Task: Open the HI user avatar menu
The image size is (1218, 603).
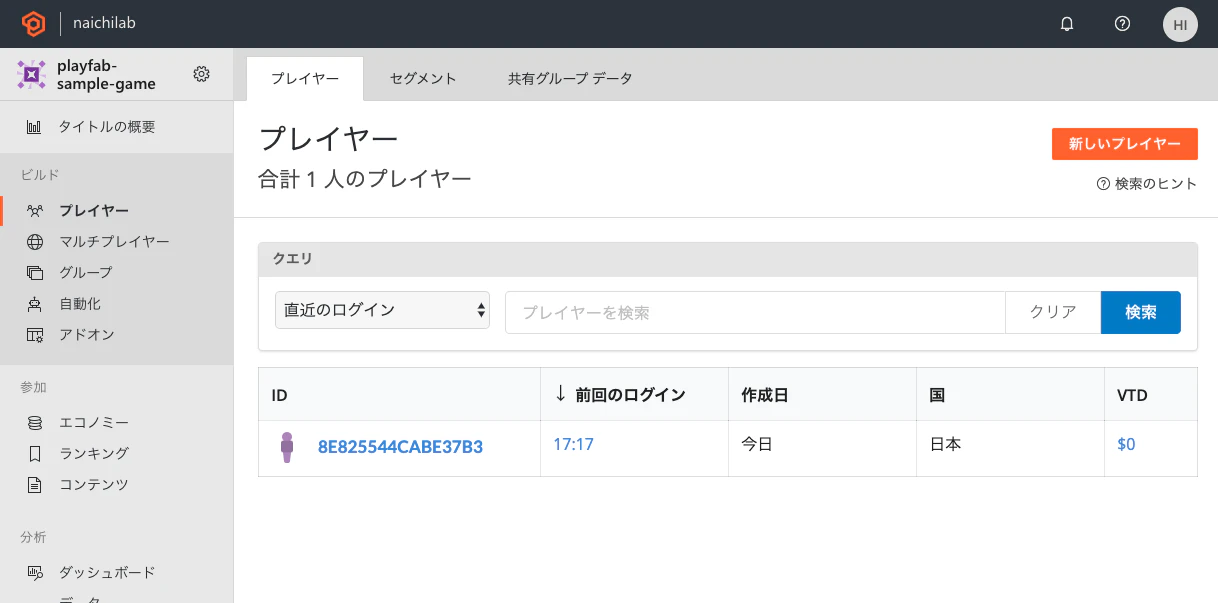Action: [x=1180, y=24]
